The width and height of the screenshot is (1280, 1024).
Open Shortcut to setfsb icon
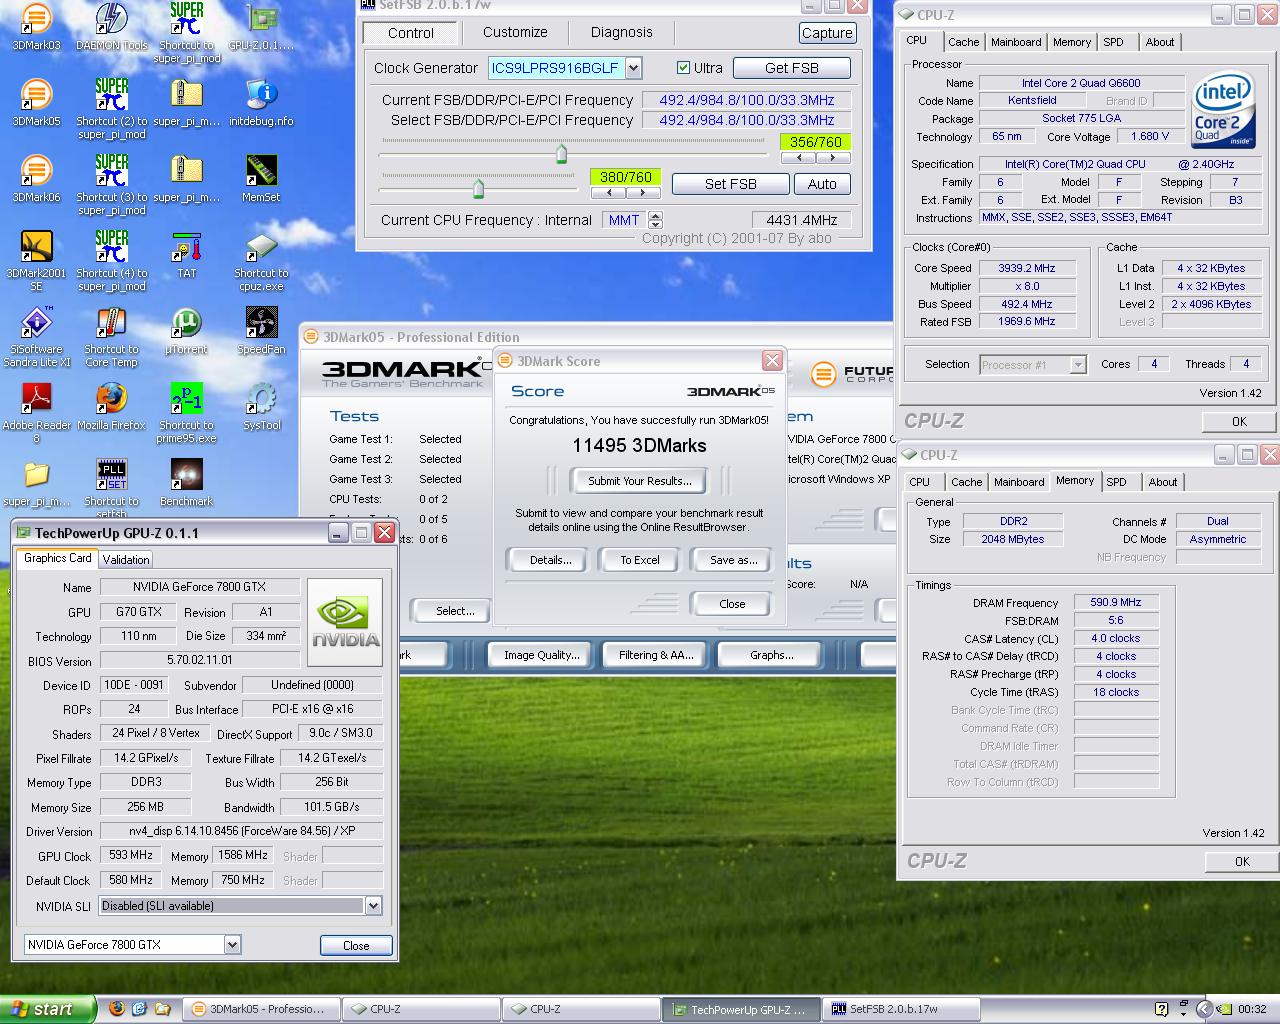[111, 489]
